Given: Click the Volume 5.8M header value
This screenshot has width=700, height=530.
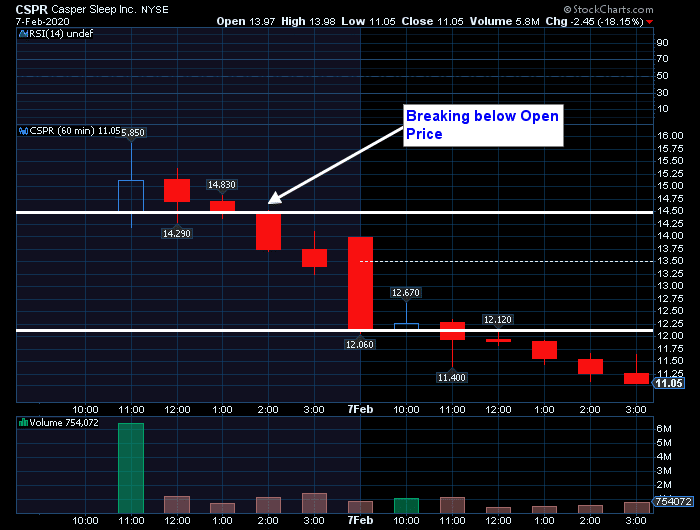Looking at the screenshot, I should [x=504, y=21].
